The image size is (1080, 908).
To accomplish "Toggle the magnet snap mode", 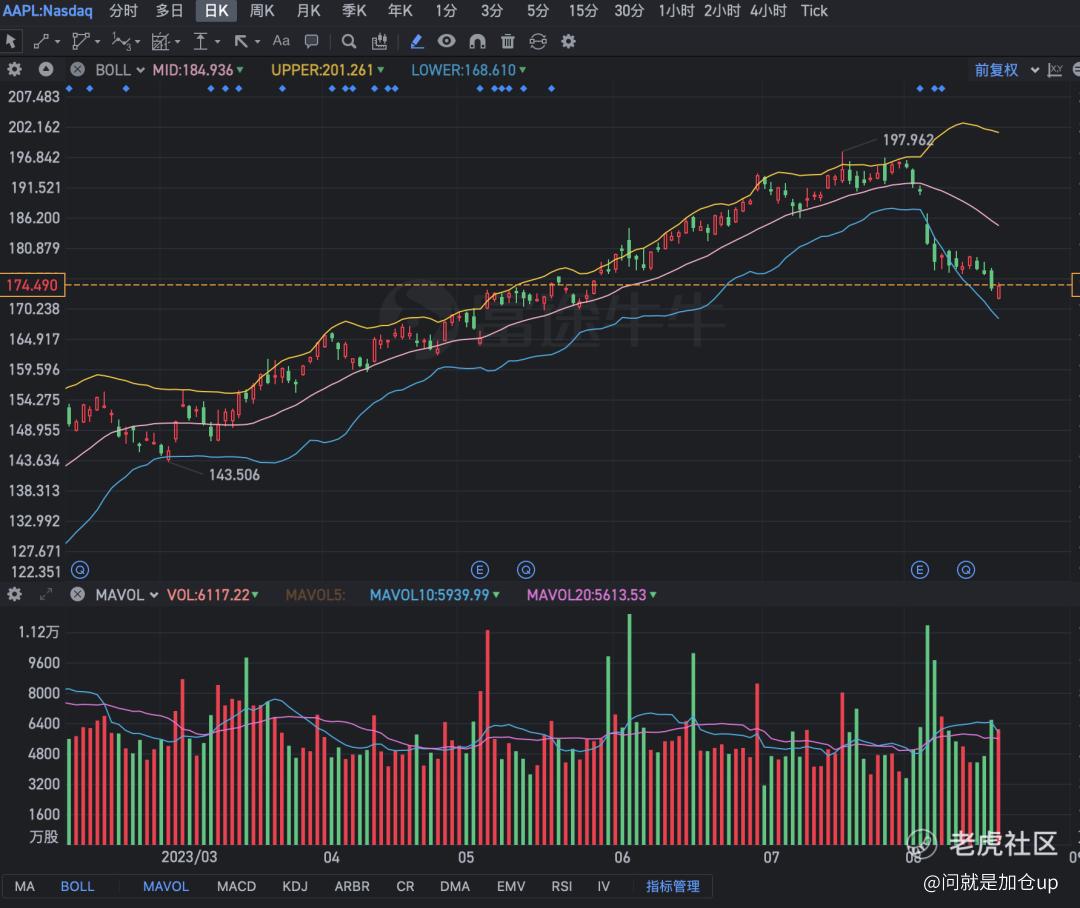I will point(477,41).
